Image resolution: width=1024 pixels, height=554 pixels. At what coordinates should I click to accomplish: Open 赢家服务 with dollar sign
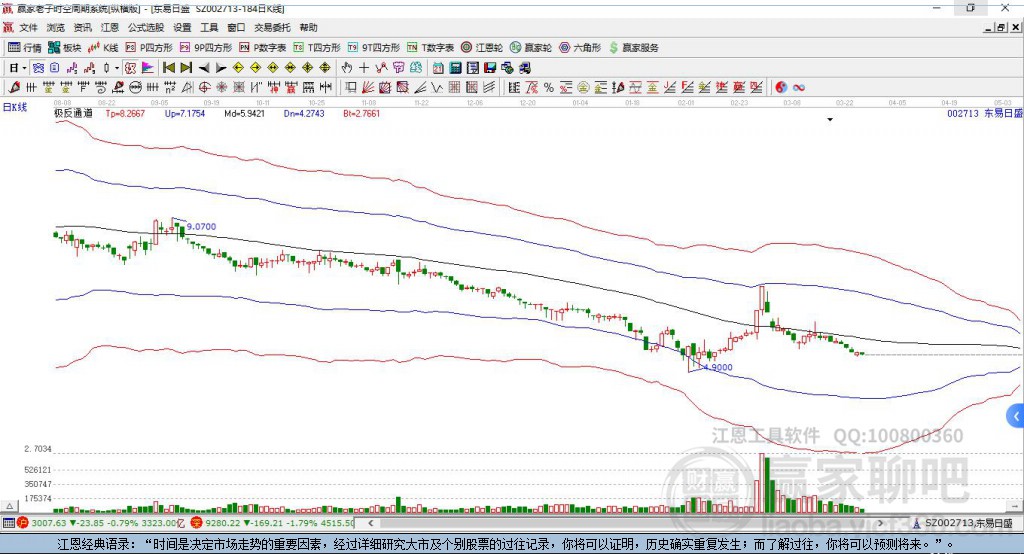click(x=633, y=48)
